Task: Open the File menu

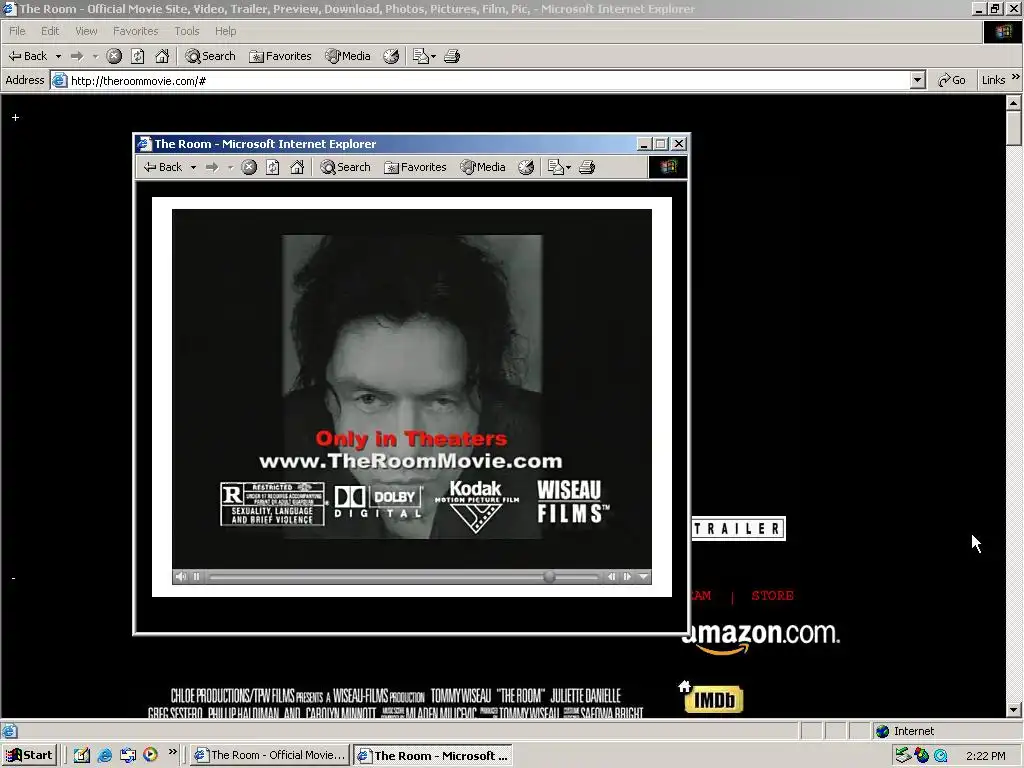Action: [x=17, y=31]
